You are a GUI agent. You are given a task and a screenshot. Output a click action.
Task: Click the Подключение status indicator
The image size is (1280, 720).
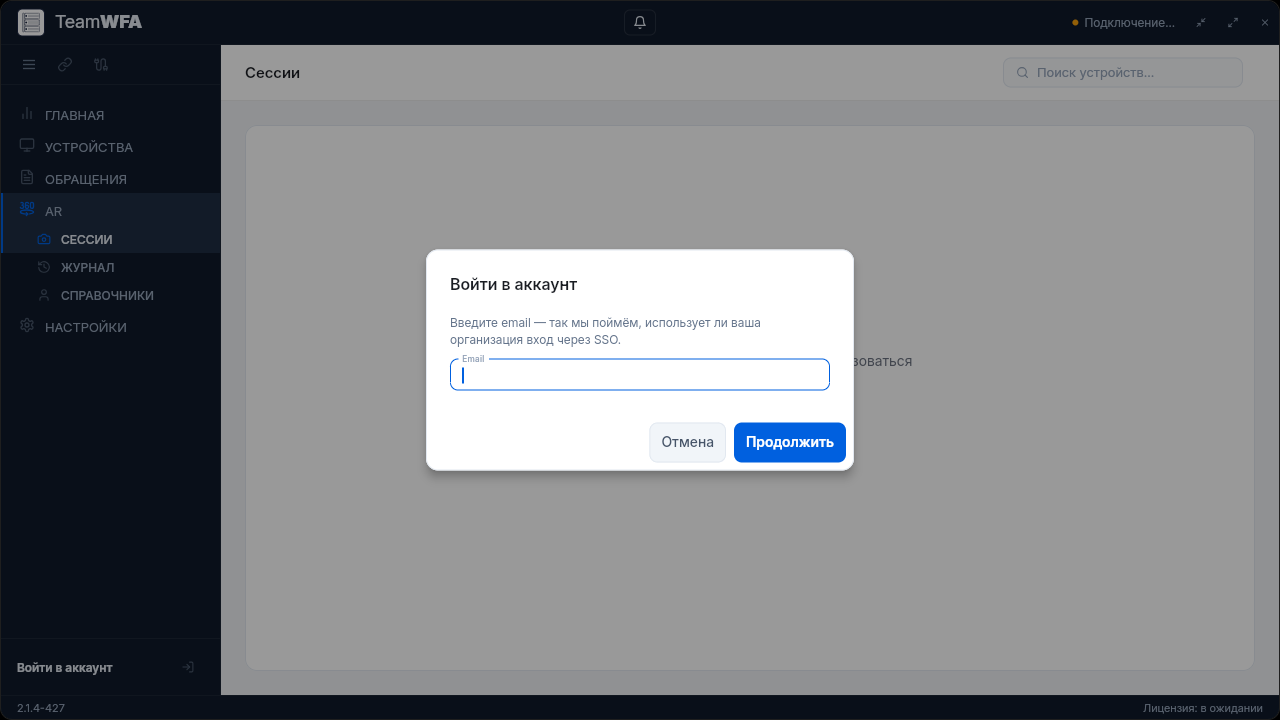[x=1123, y=22]
